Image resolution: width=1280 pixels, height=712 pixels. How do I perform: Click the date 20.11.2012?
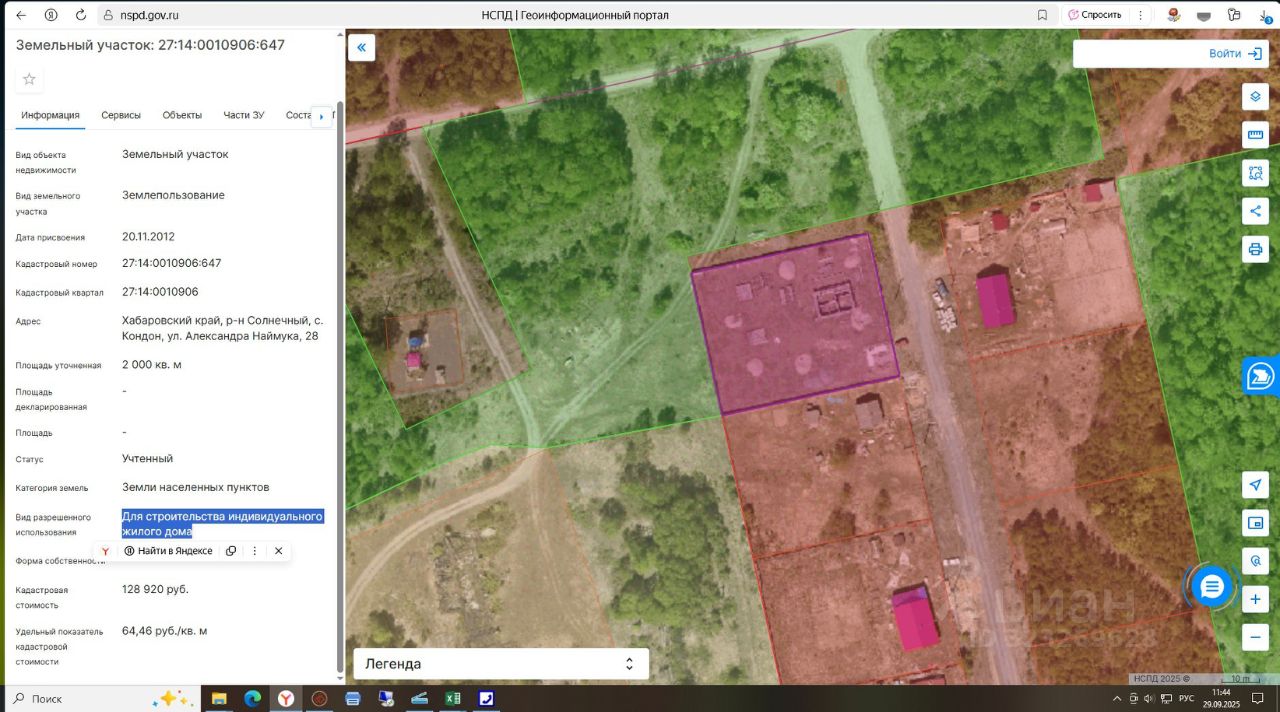pos(148,237)
